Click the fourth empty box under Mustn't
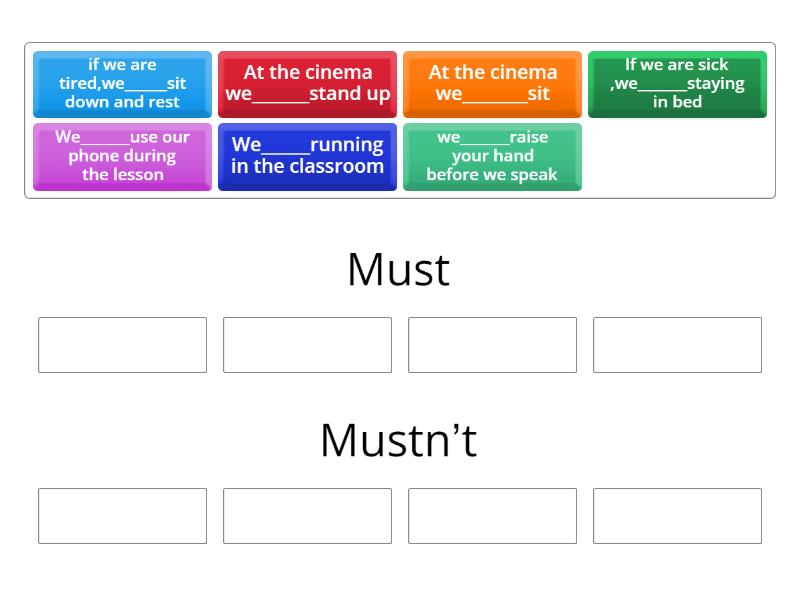 [x=677, y=515]
